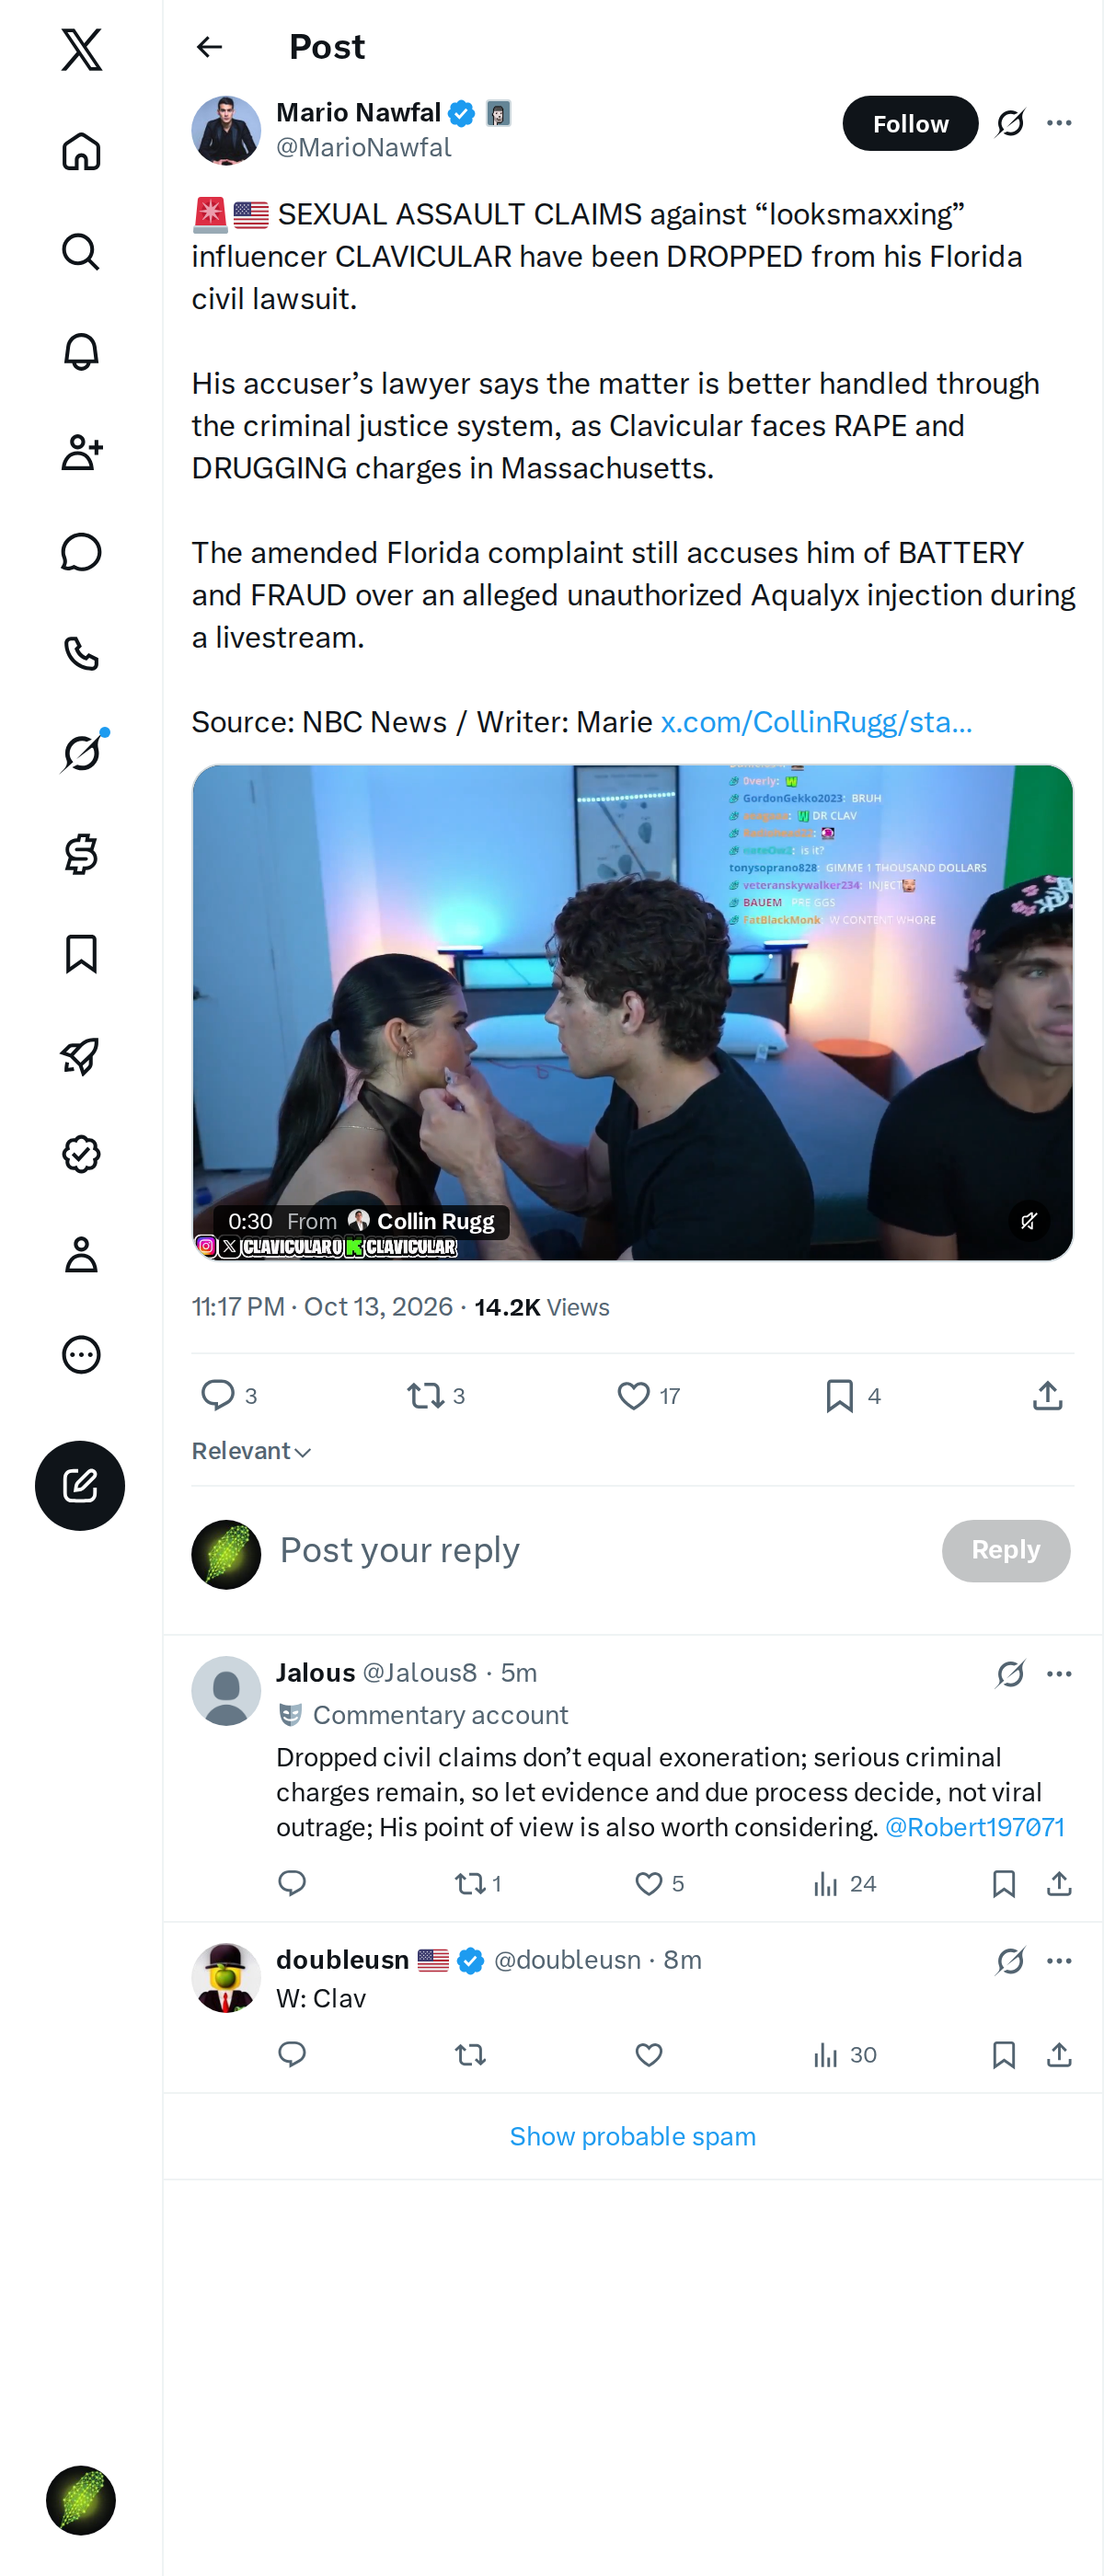
Task: Open the Home tab in the sidebar
Action: [x=81, y=152]
